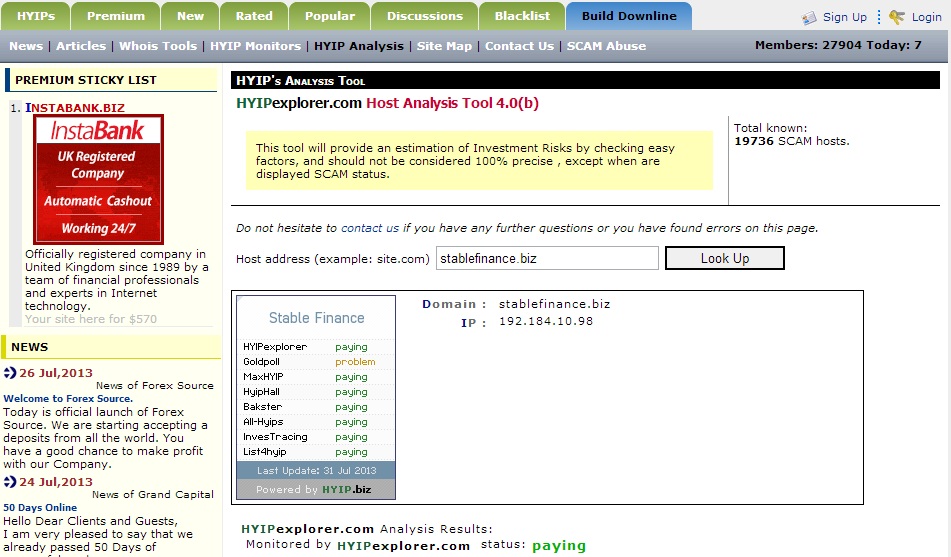Image resolution: width=951 pixels, height=557 pixels.
Task: Go to the Blacklist tab
Action: pyautogui.click(x=522, y=16)
